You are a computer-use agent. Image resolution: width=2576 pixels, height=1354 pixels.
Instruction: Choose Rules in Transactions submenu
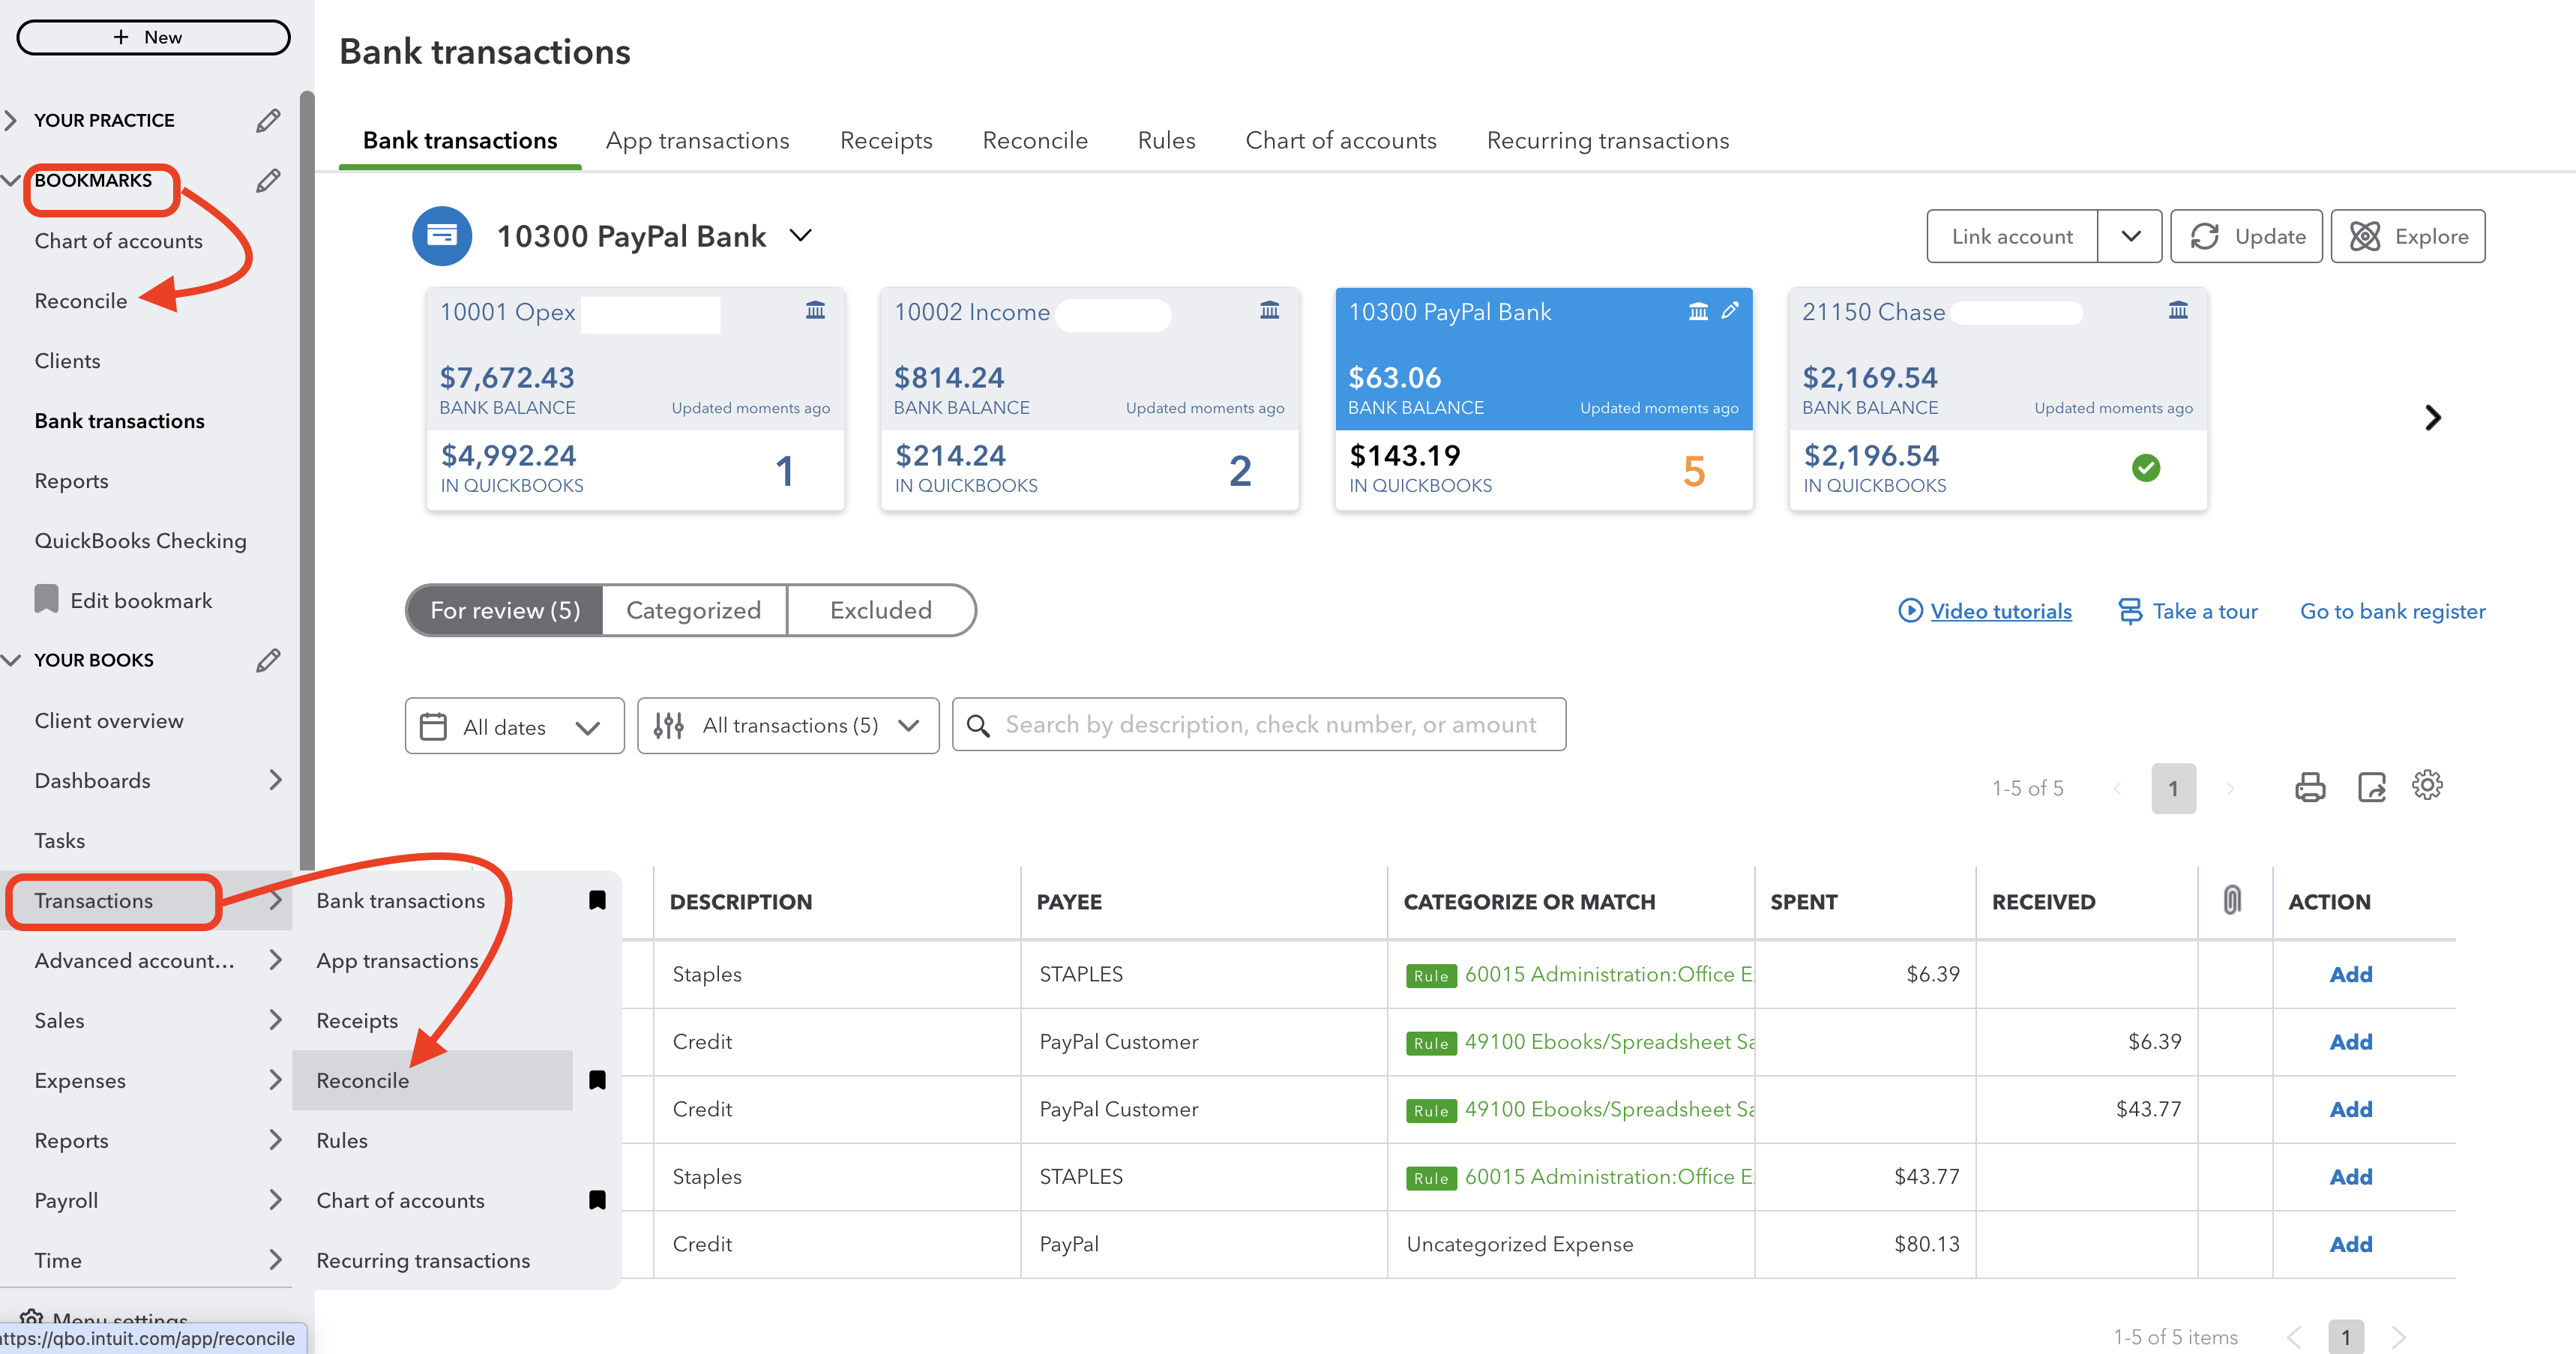click(x=342, y=1141)
